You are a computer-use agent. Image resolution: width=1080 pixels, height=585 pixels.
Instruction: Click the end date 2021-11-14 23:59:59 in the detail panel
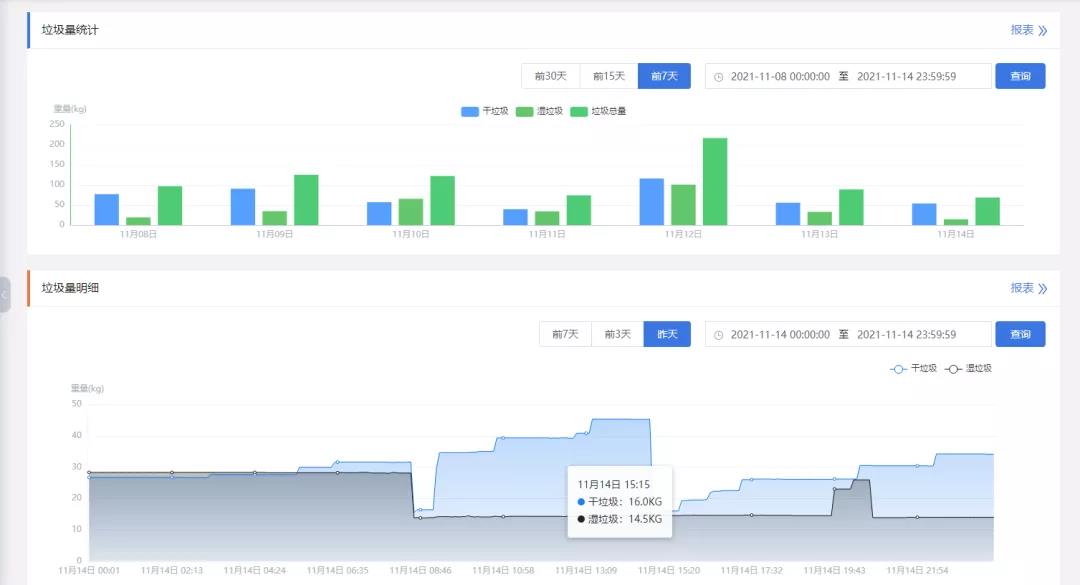tap(906, 335)
